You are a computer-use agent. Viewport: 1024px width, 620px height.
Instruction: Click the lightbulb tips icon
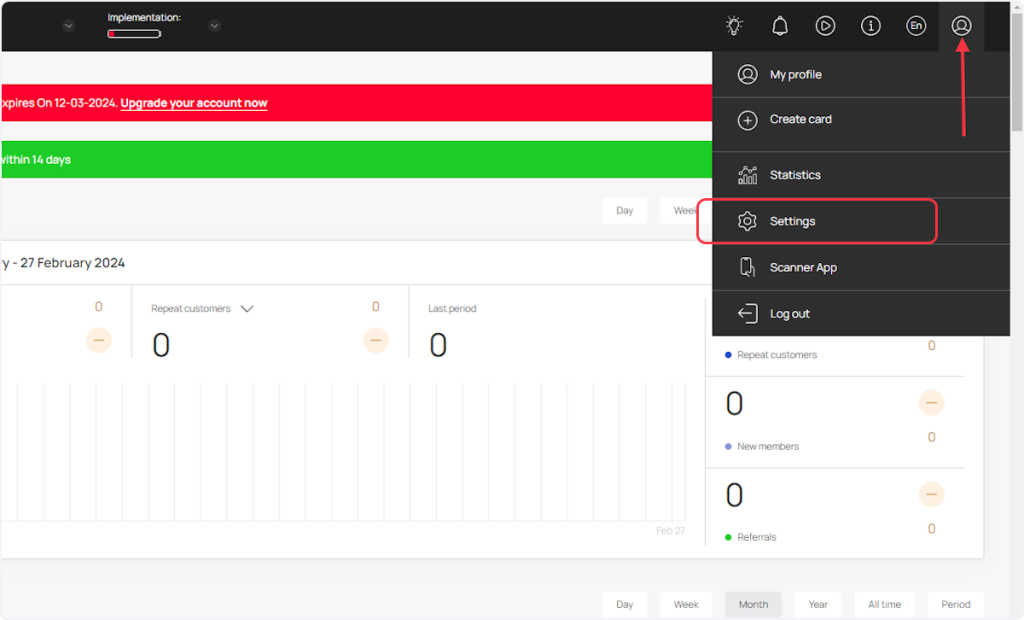[x=735, y=26]
